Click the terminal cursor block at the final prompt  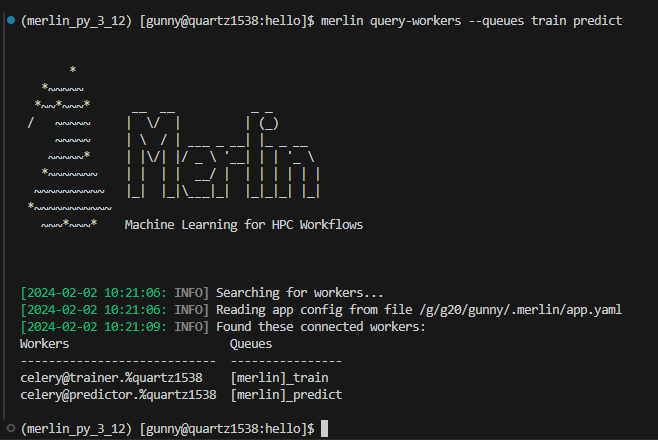pos(324,429)
